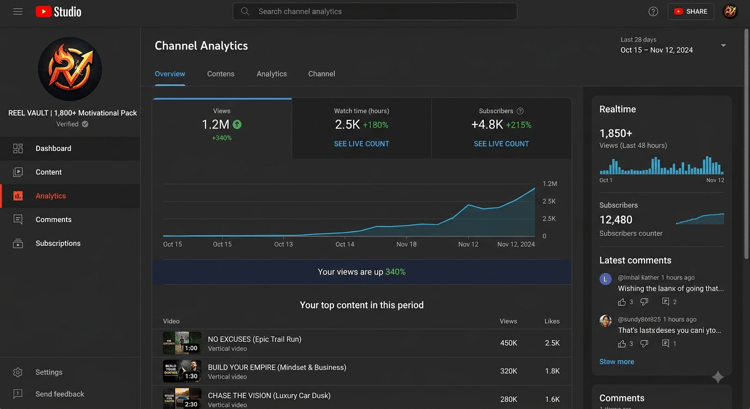Viewport: 750px width, 409px height.
Task: Select the Views metric card
Action: coord(222,128)
